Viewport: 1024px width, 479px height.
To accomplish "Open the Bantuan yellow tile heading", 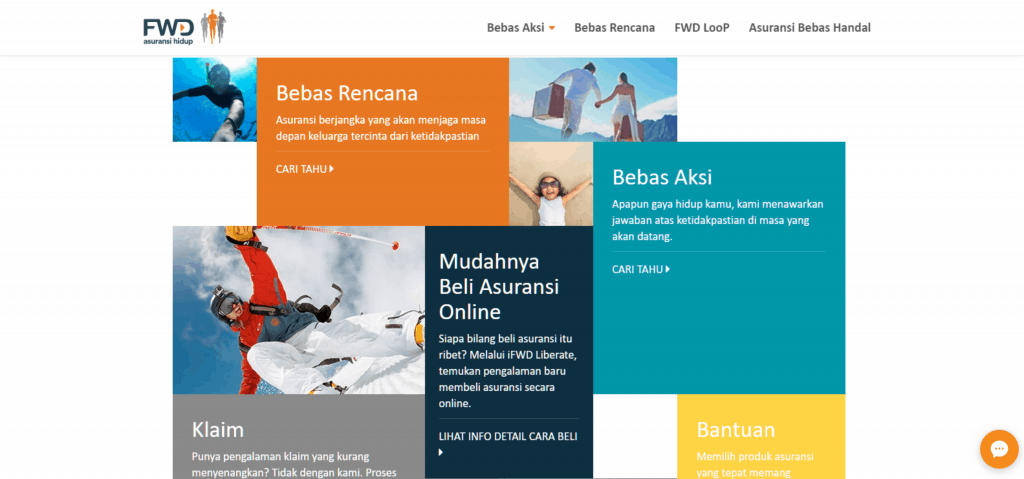I will [735, 430].
